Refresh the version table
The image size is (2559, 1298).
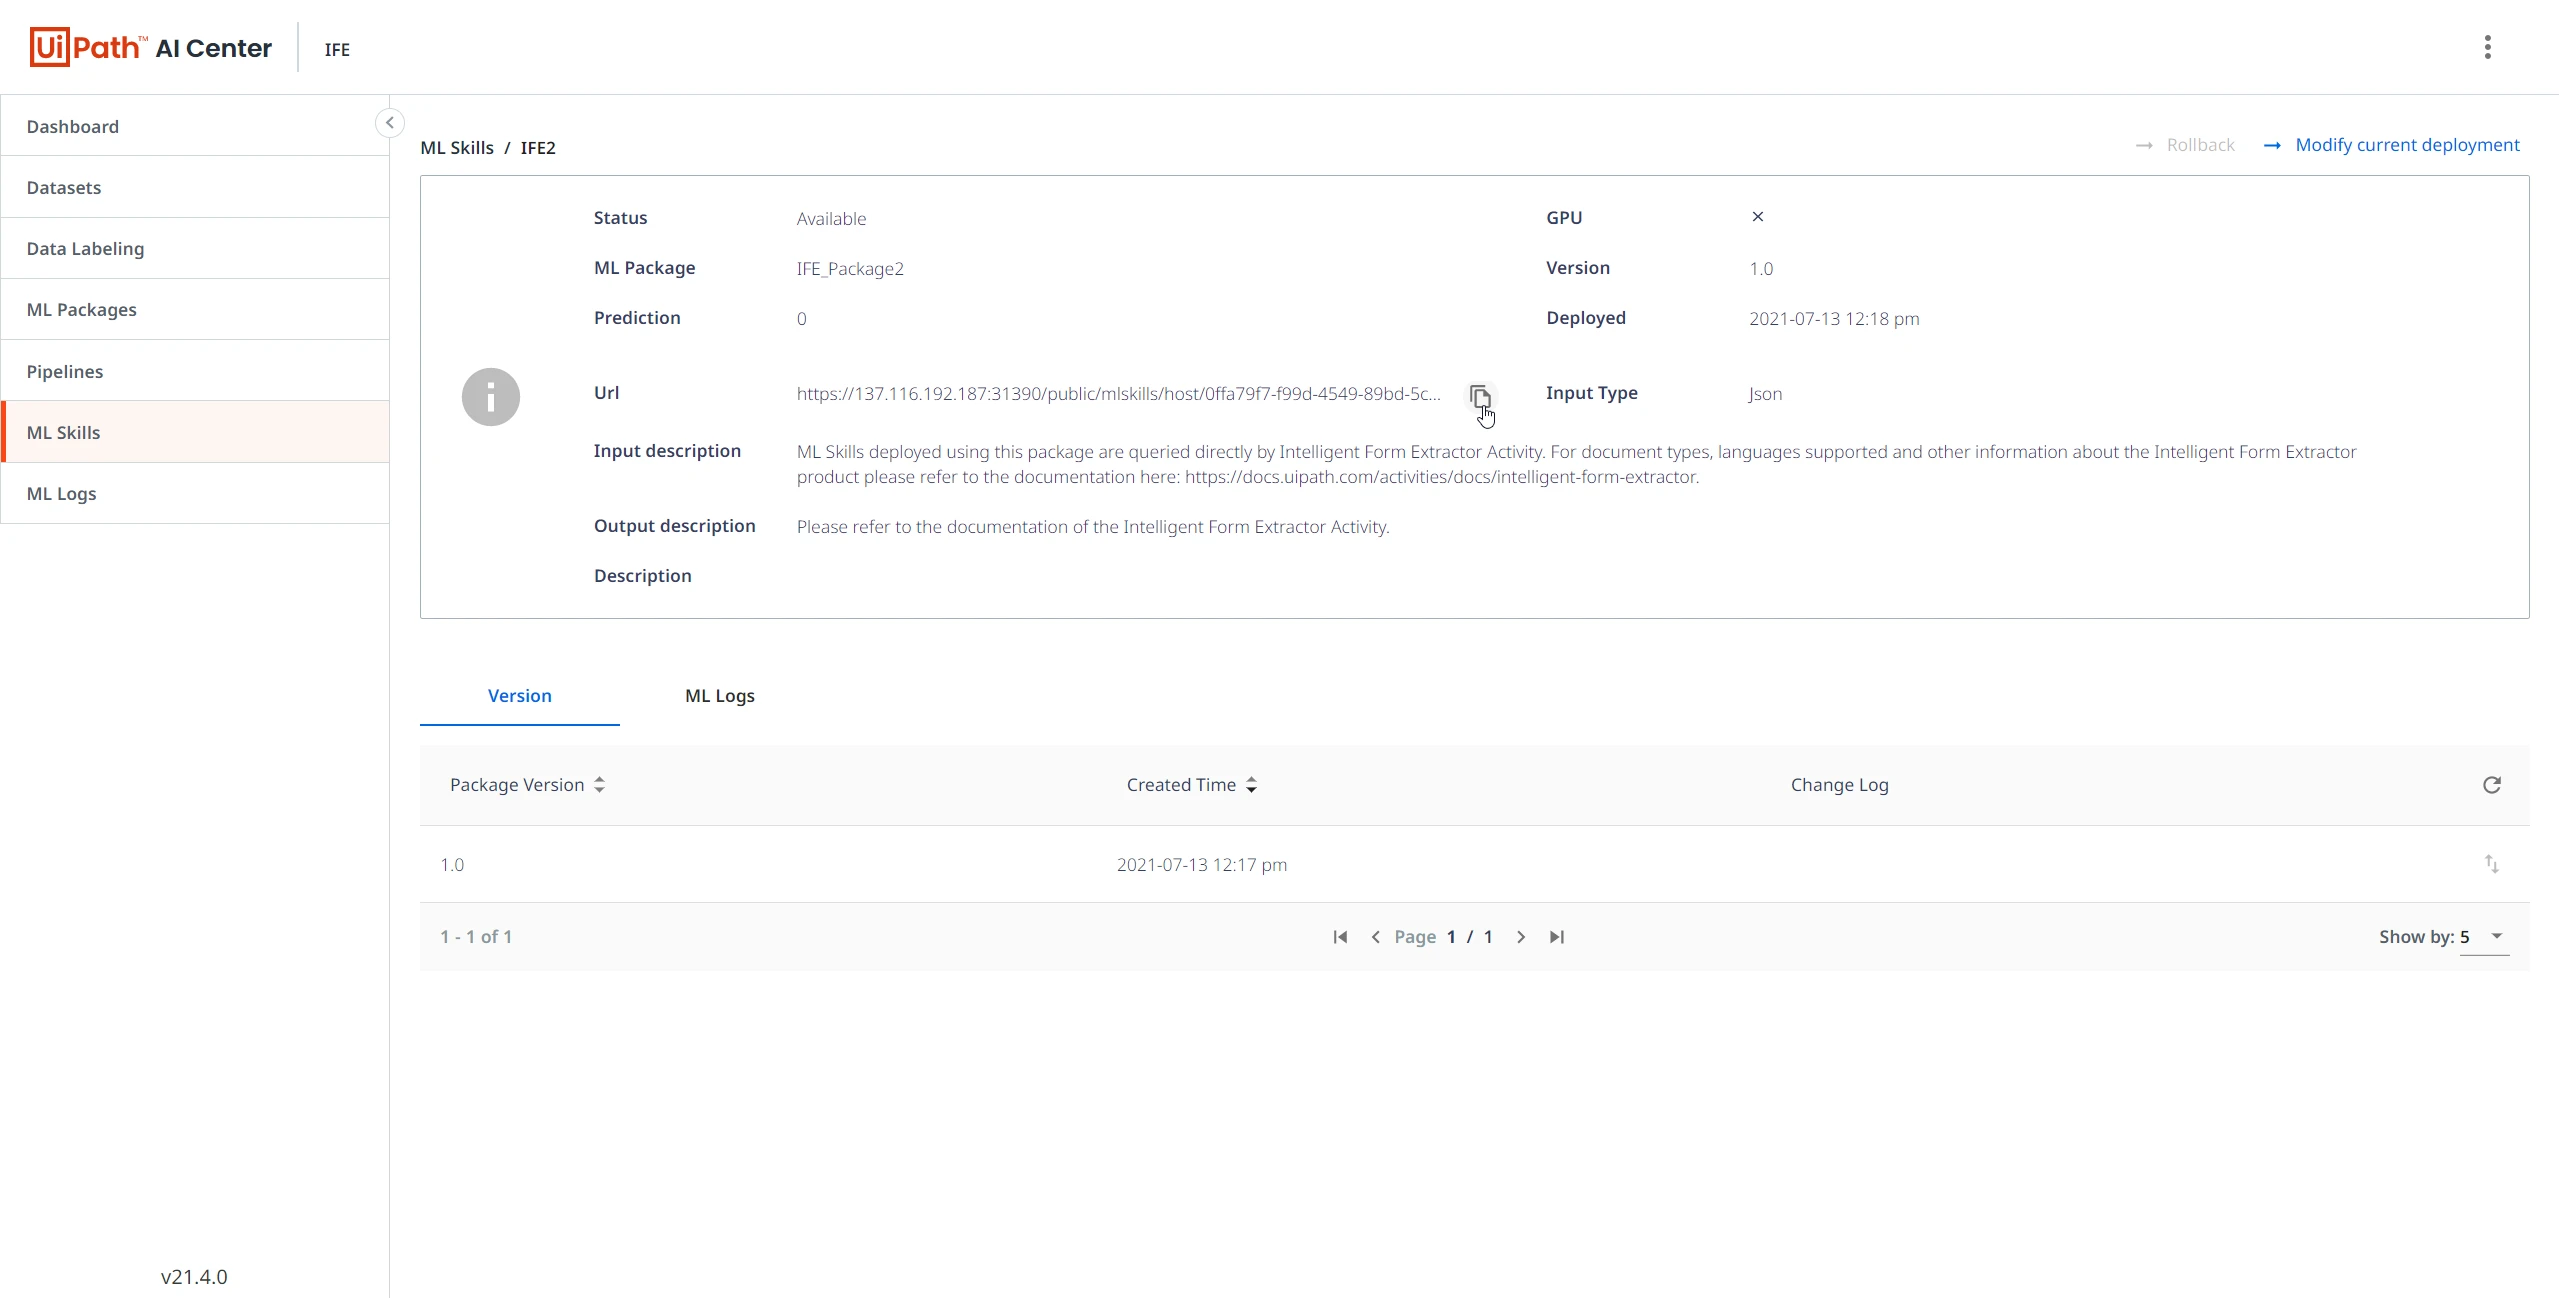(2491, 785)
